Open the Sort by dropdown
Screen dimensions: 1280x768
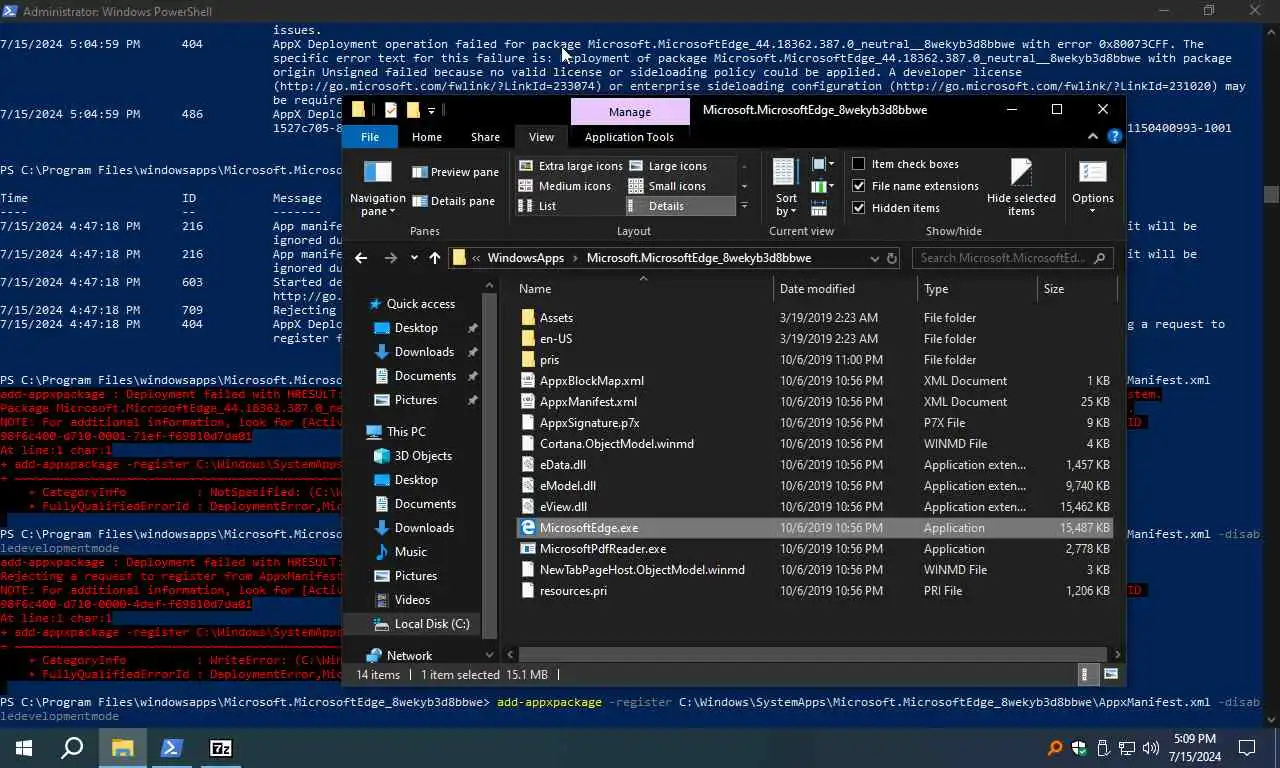[x=786, y=187]
